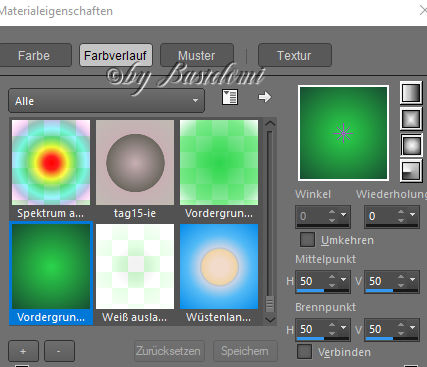This screenshot has width=427, height=367.
Task: Click the Speichern button
Action: (245, 351)
